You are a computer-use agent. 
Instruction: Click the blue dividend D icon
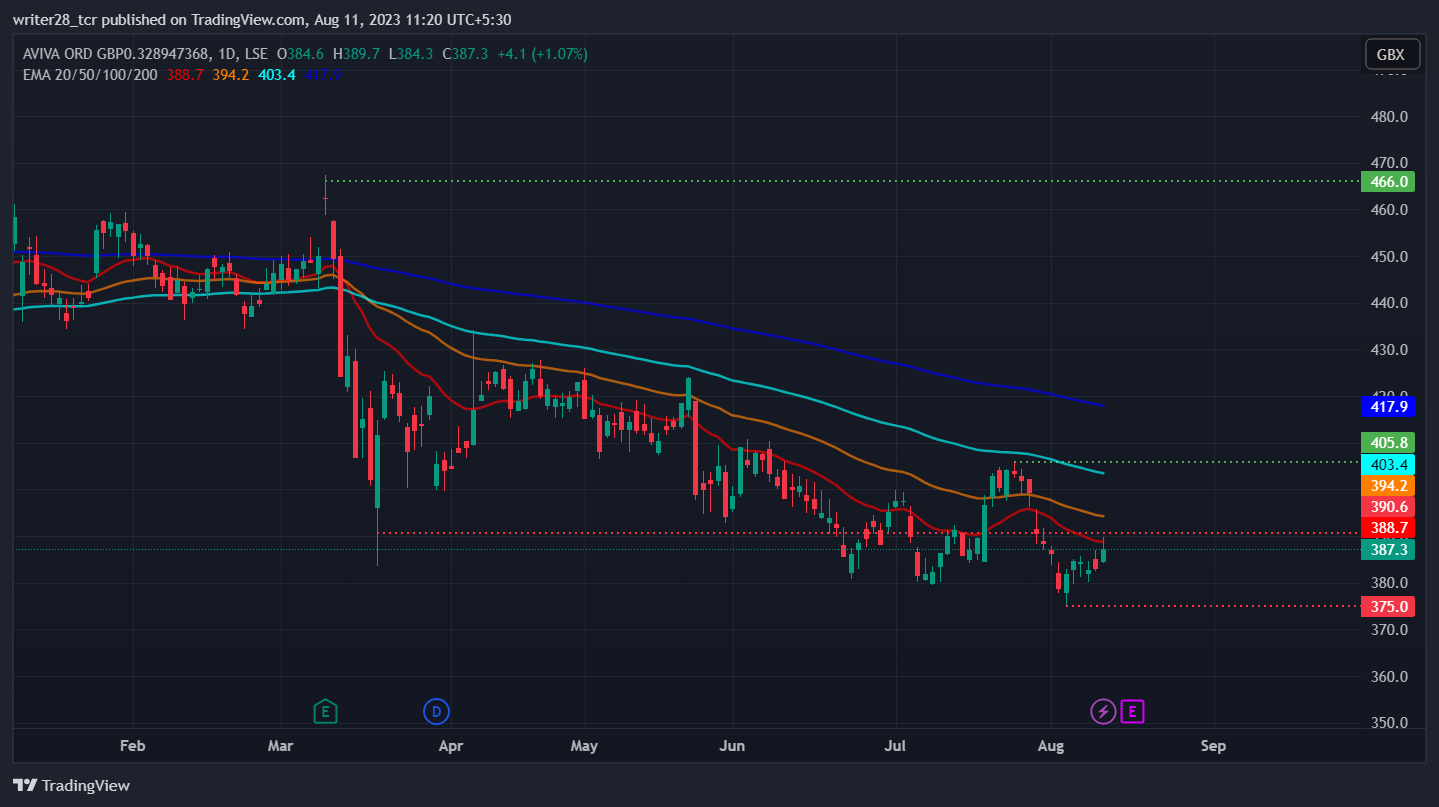[x=436, y=712]
